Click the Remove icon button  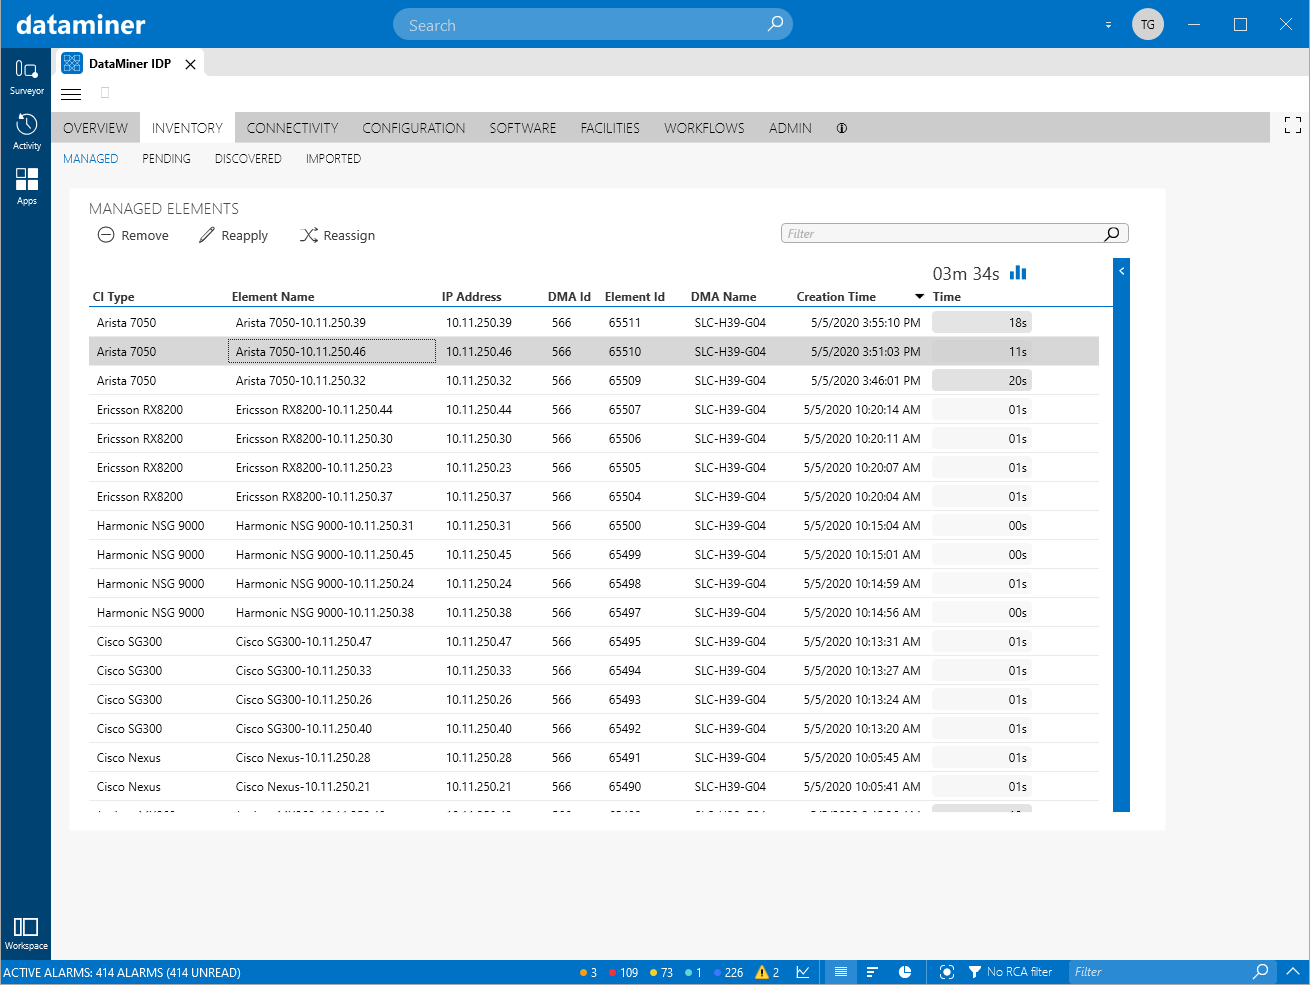(133, 235)
